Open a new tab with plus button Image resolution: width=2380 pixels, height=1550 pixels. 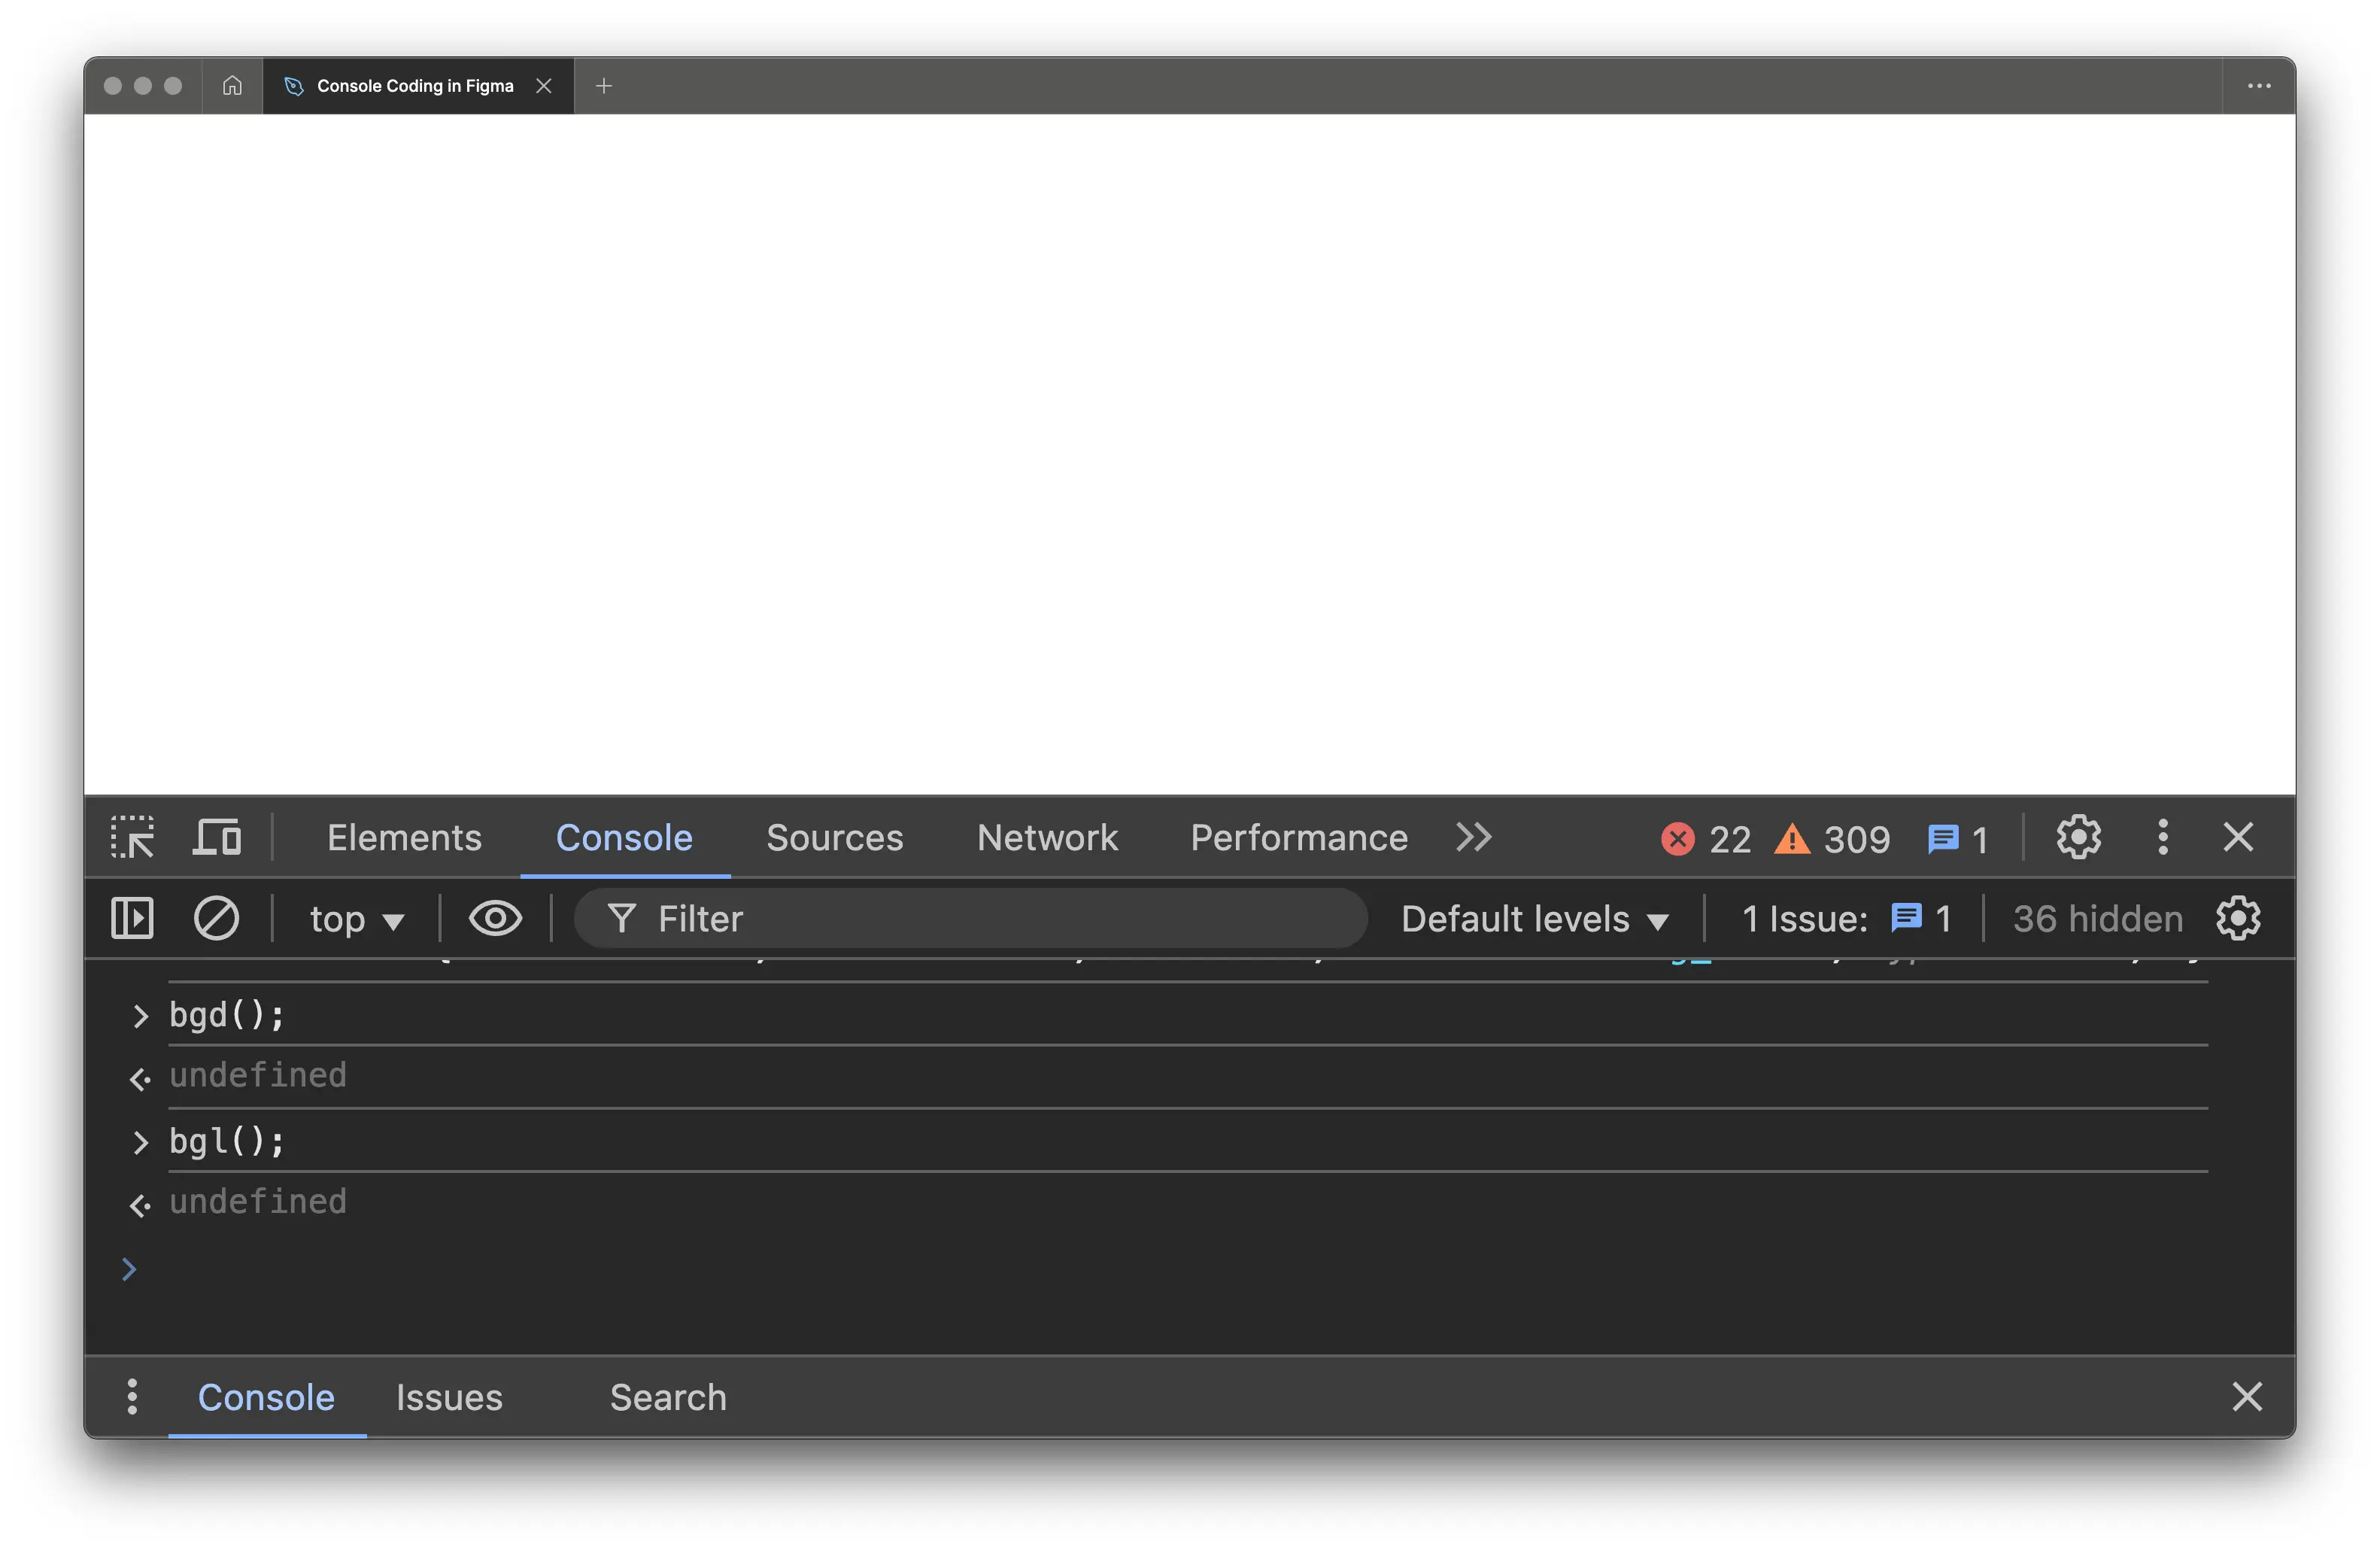pos(603,86)
